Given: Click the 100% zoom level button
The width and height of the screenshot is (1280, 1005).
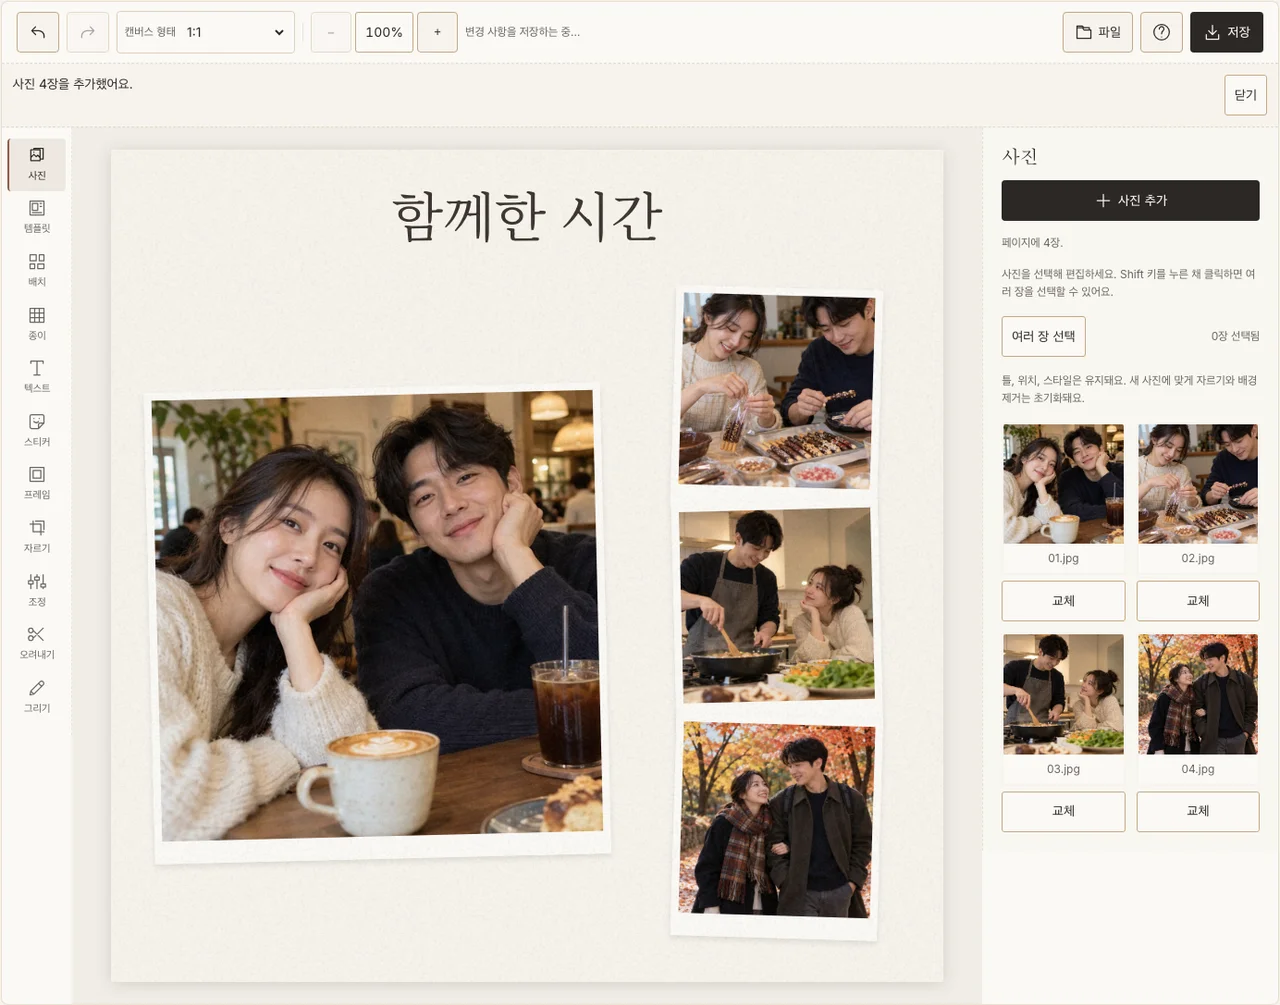Looking at the screenshot, I should (384, 32).
